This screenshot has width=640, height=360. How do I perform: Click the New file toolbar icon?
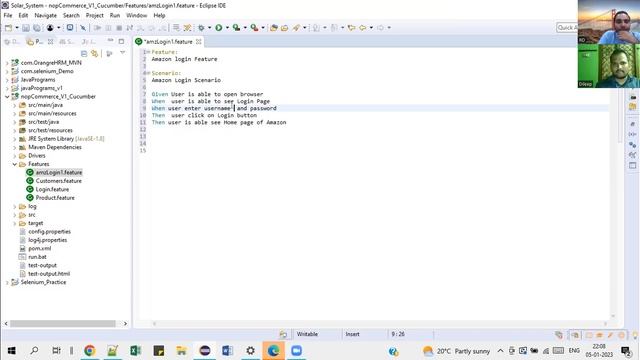pyautogui.click(x=8, y=28)
